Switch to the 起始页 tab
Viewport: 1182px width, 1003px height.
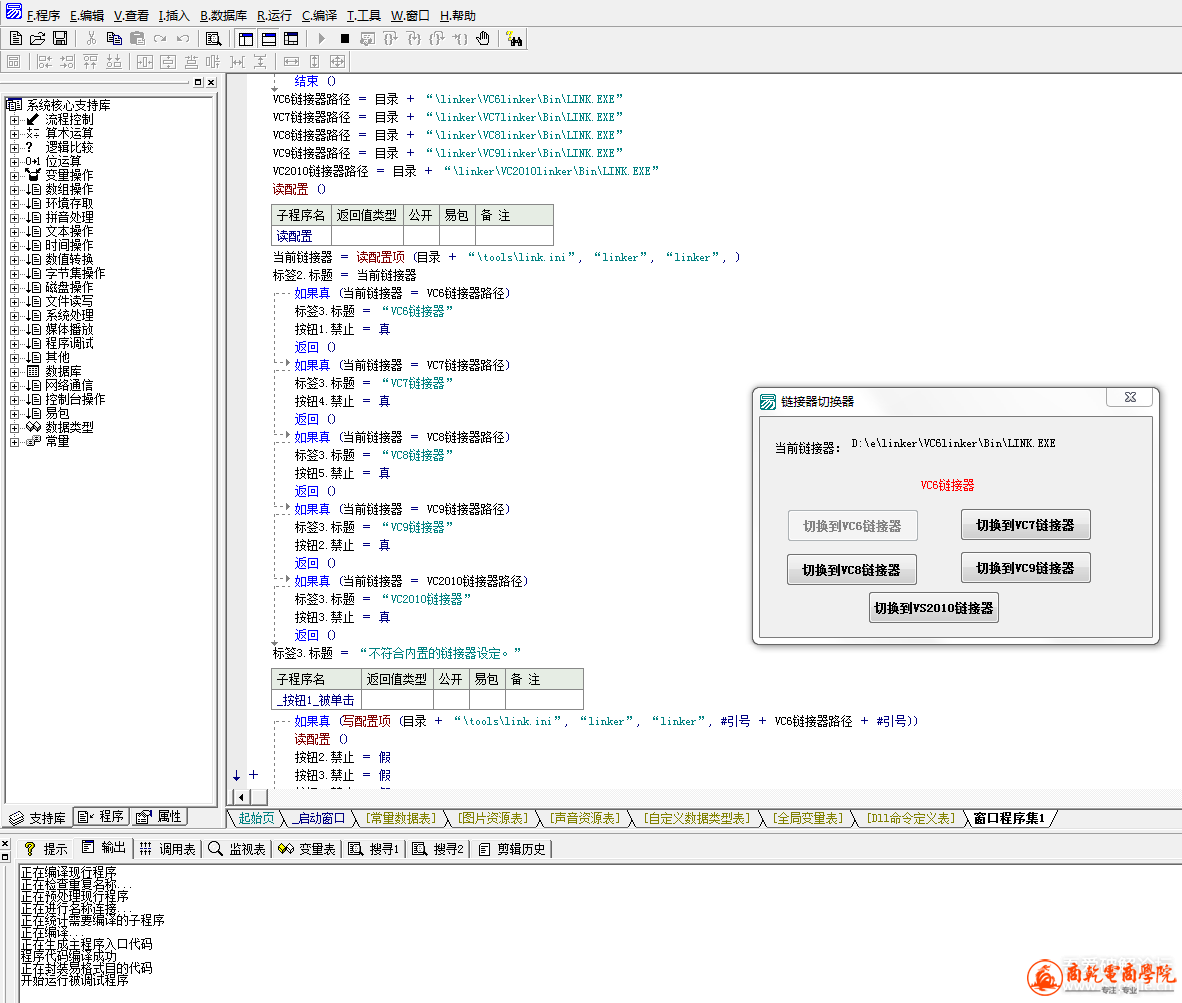[x=256, y=818]
